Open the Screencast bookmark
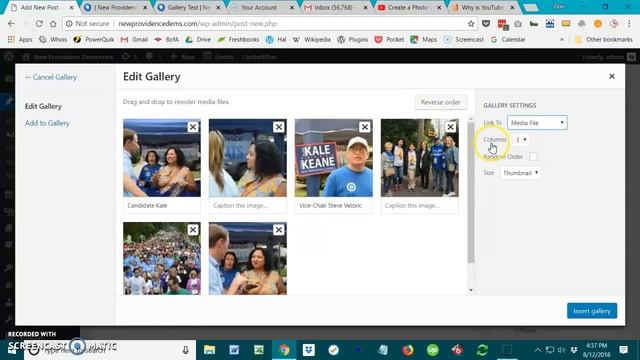The height and width of the screenshot is (360, 640). [463, 40]
